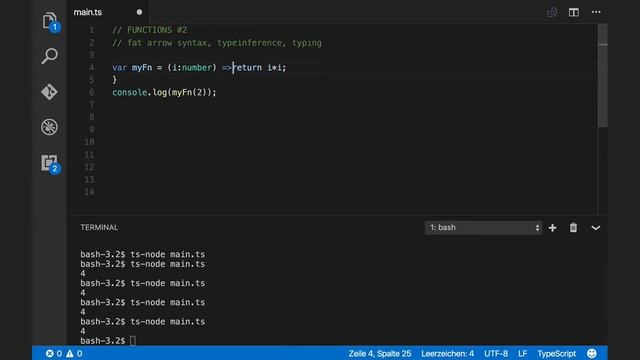Open the '1: bash' terminal dropdown
This screenshot has height=360, width=640.
(483, 228)
